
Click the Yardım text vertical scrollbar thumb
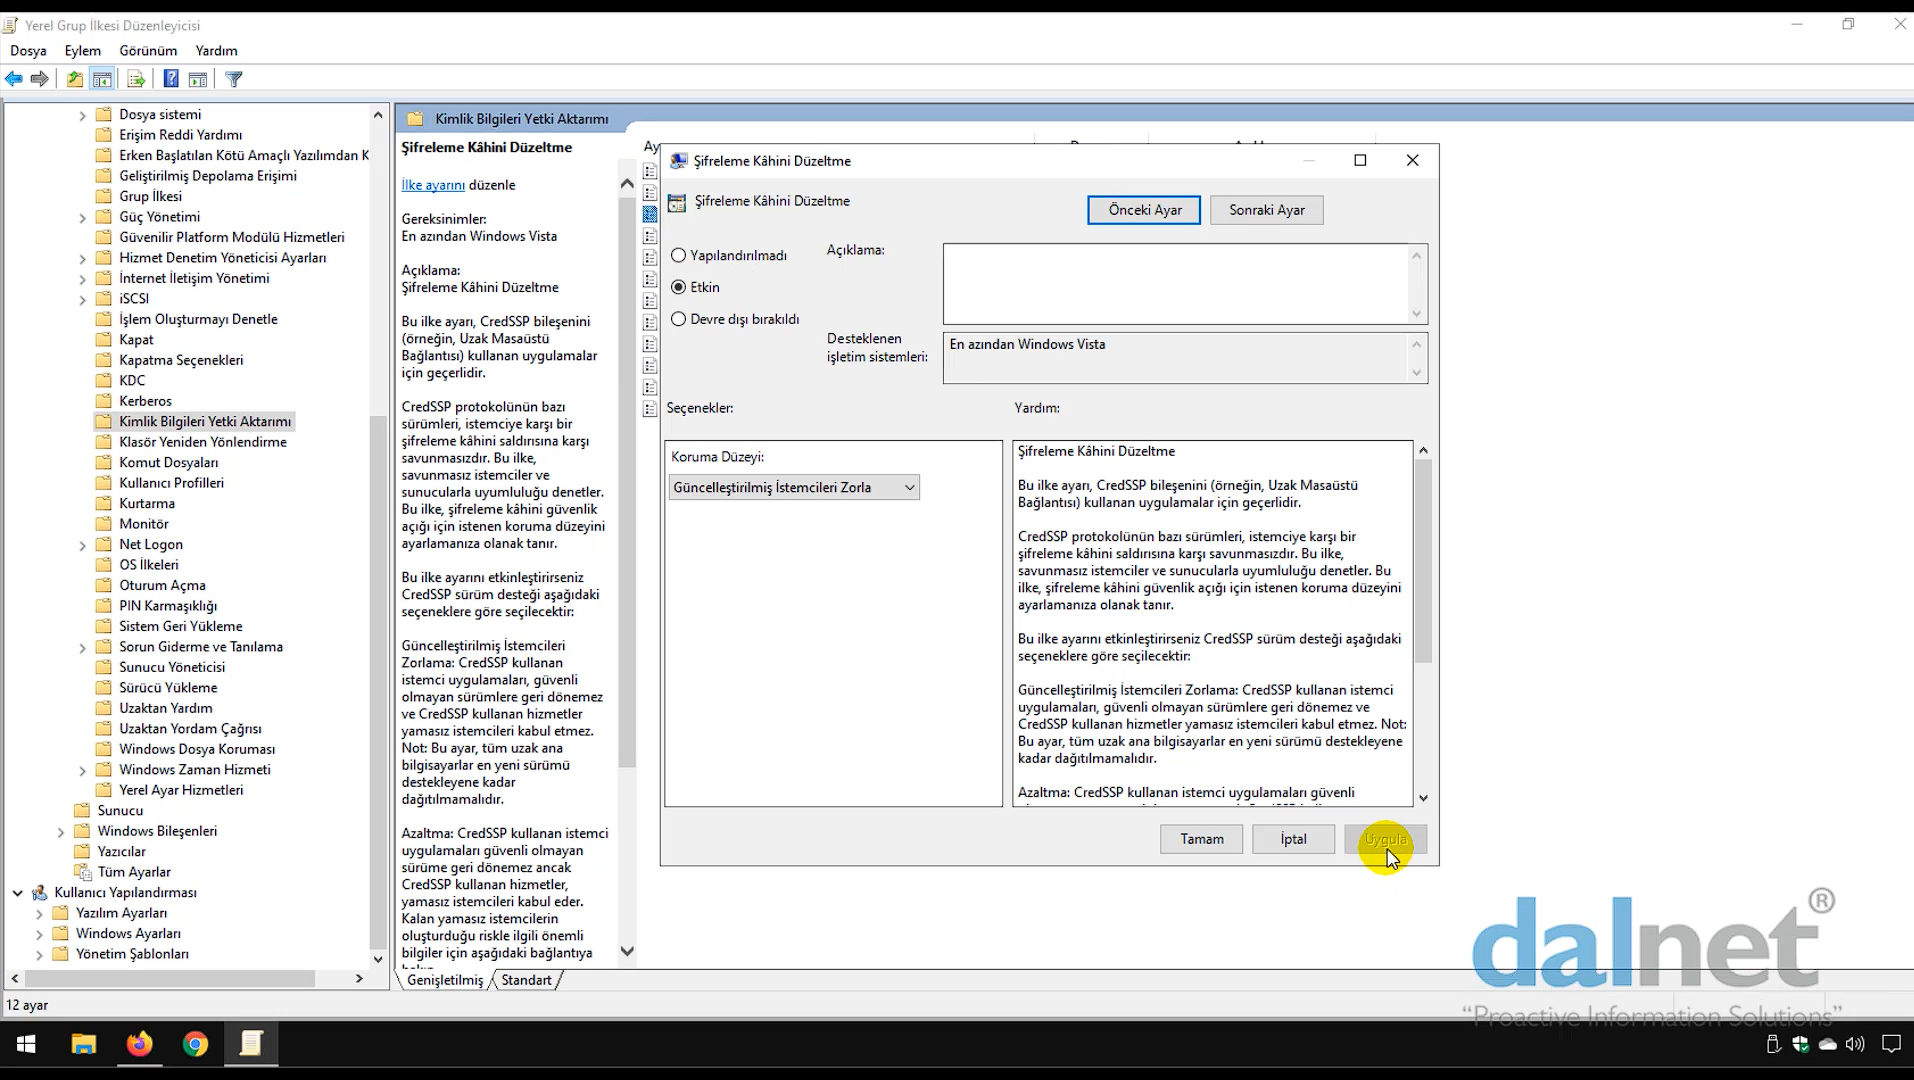point(1423,560)
